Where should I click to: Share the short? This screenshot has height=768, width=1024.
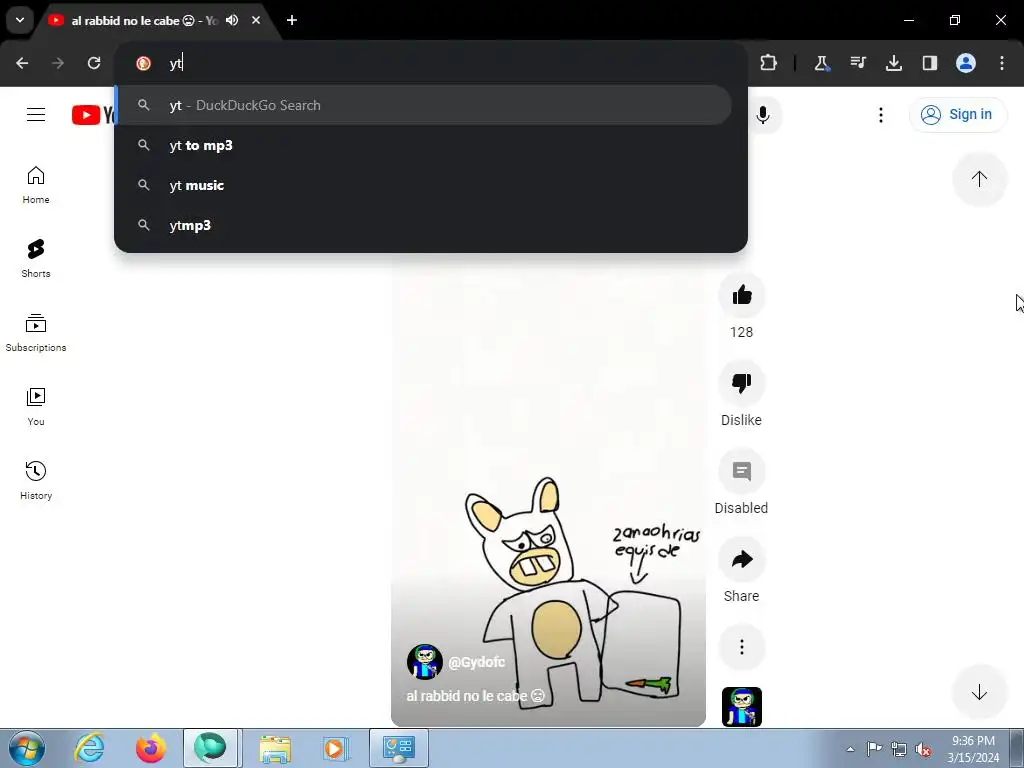point(741,559)
